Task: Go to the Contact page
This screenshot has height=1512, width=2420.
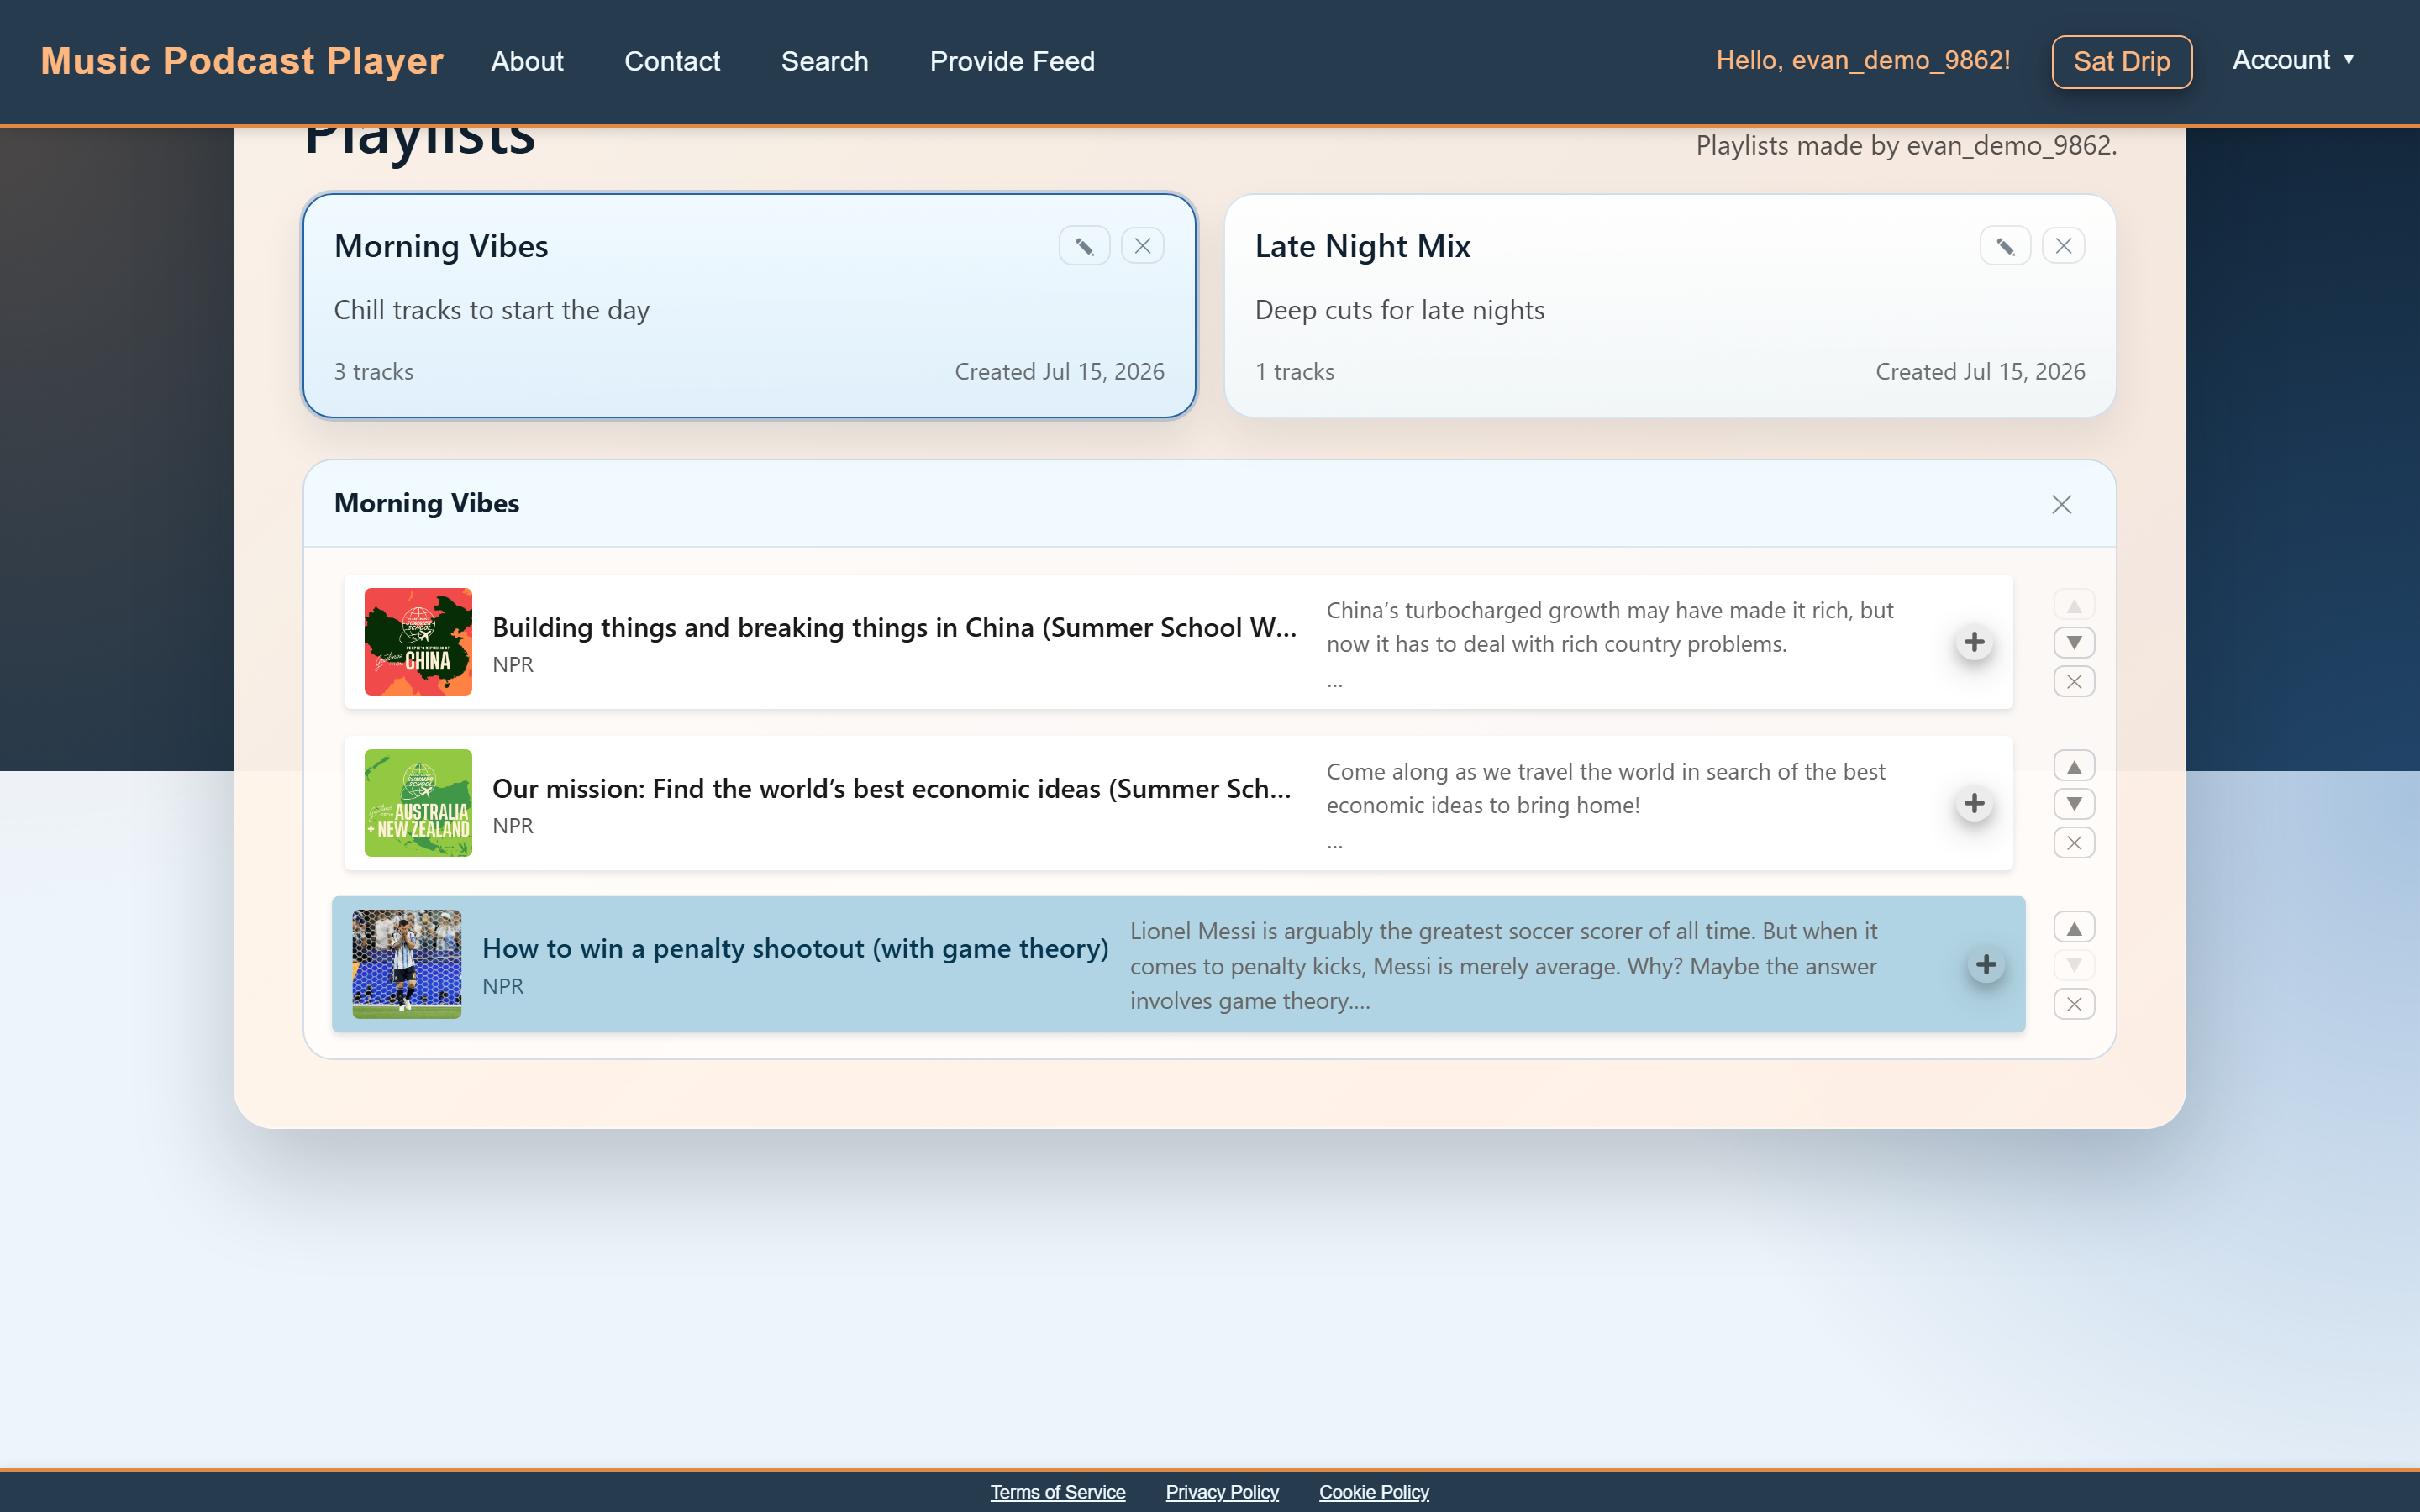Action: click(672, 61)
